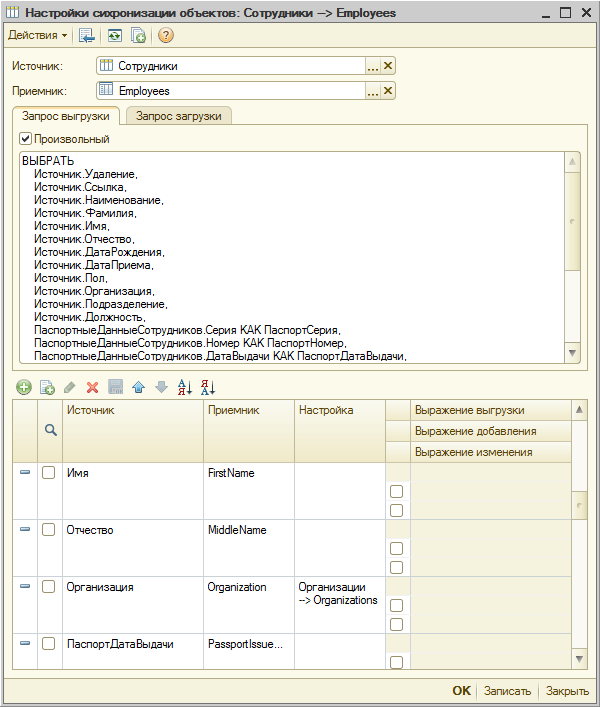This screenshot has width=600, height=707.
Task: Toggle добавления expression checkbox in Отчество row
Action: pos(396,548)
